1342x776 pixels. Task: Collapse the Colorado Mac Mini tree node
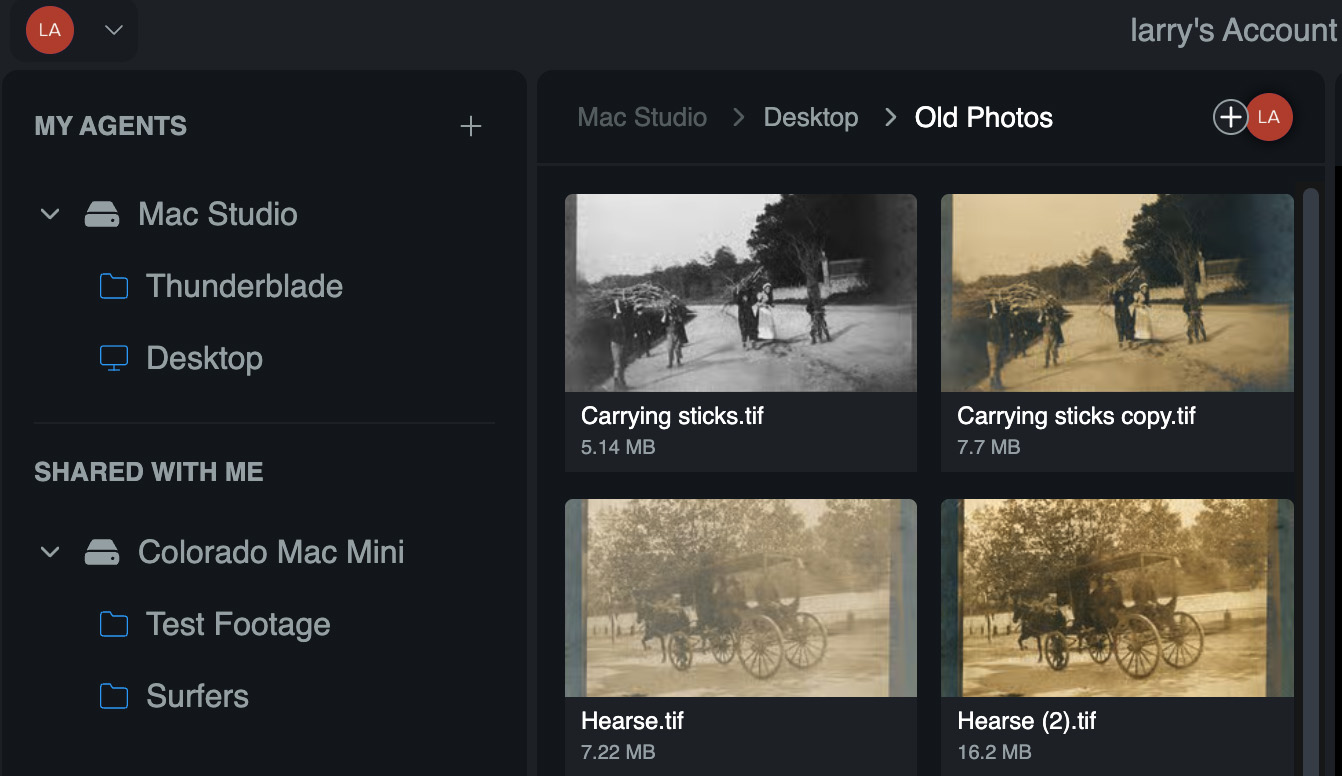(x=50, y=552)
